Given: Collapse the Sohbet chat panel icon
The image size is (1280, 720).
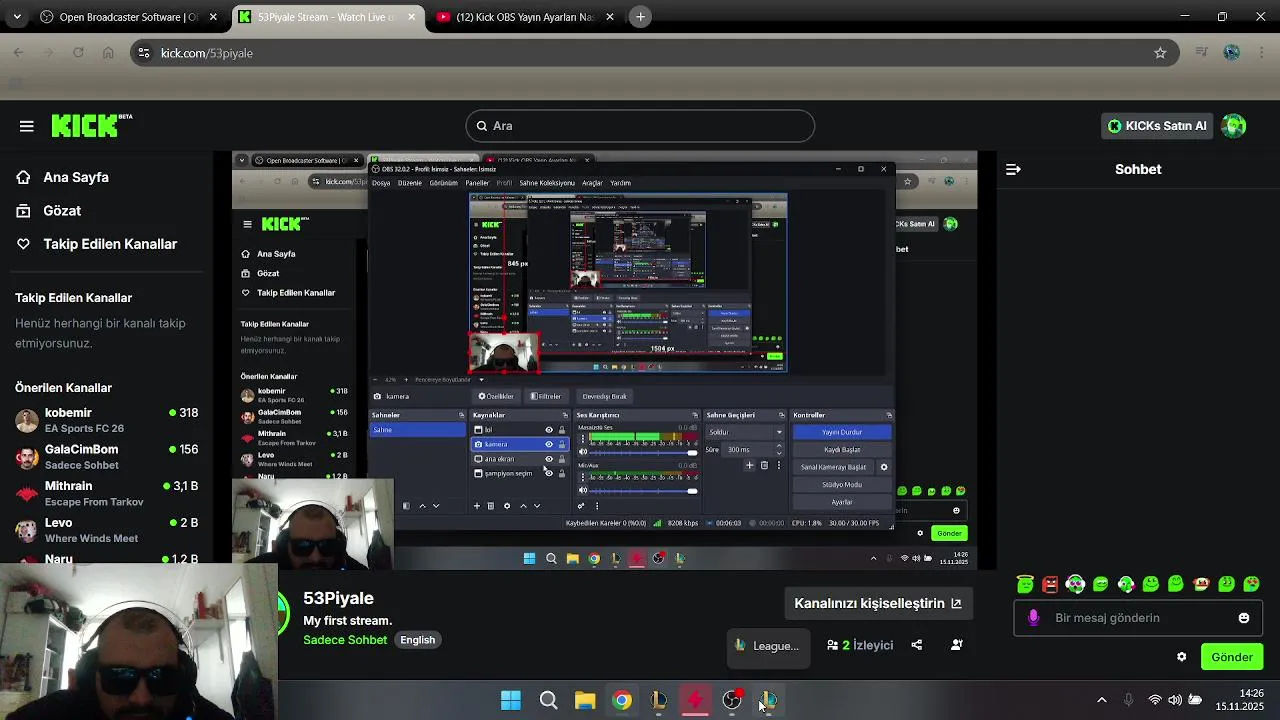Looking at the screenshot, I should click(x=1013, y=169).
